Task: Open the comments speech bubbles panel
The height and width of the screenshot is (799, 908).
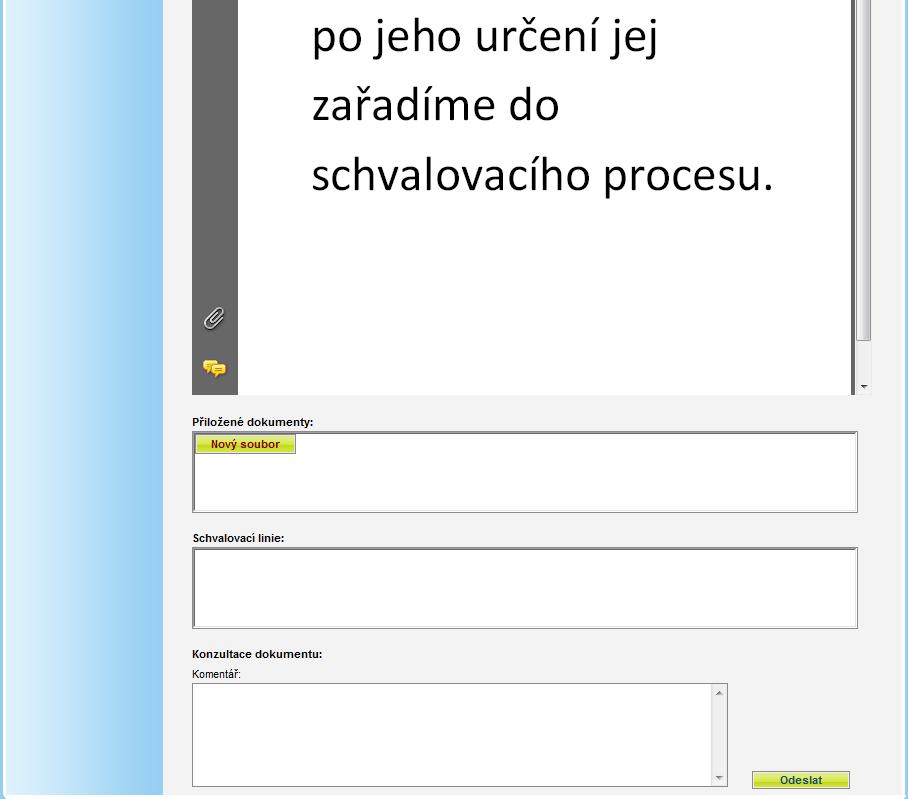Action: pyautogui.click(x=214, y=368)
